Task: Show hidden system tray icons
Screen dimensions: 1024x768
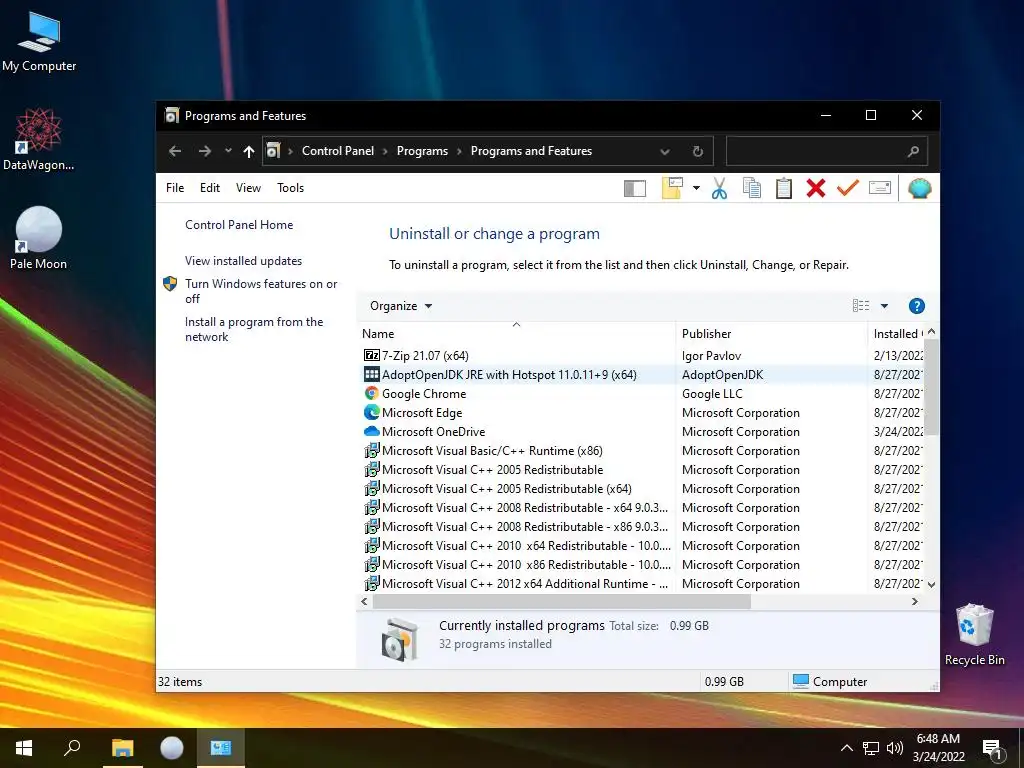Action: [846, 748]
